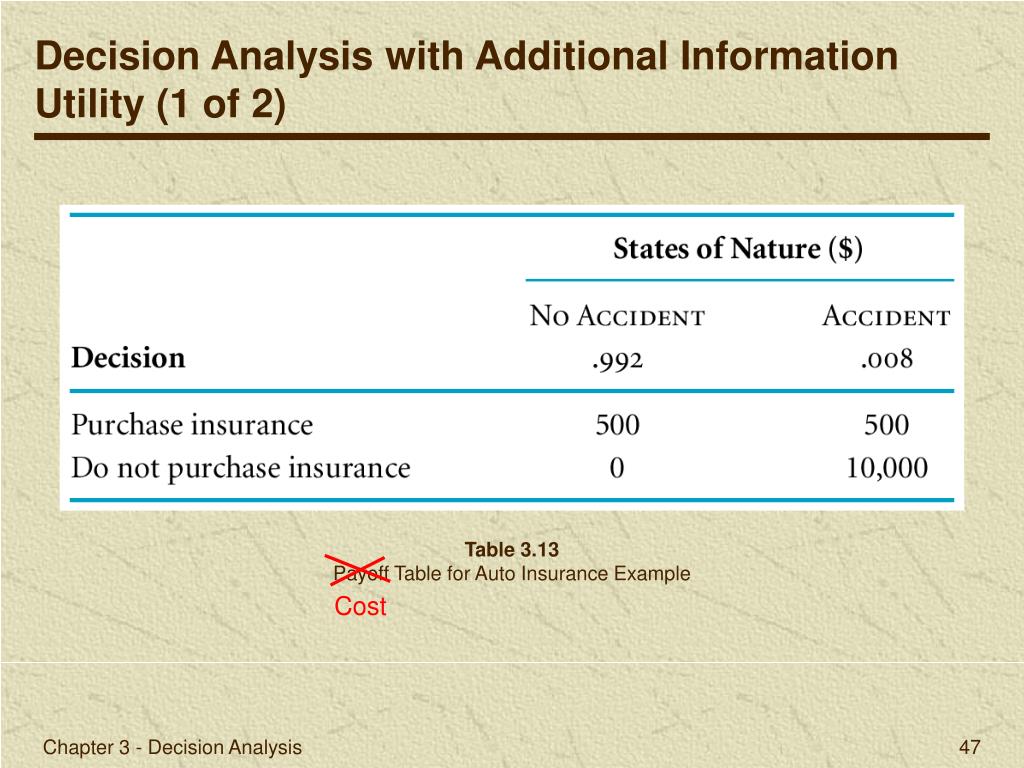Select the 'Utility (1 of 2)' subtitle line
The height and width of the screenshot is (768, 1024).
[x=161, y=104]
